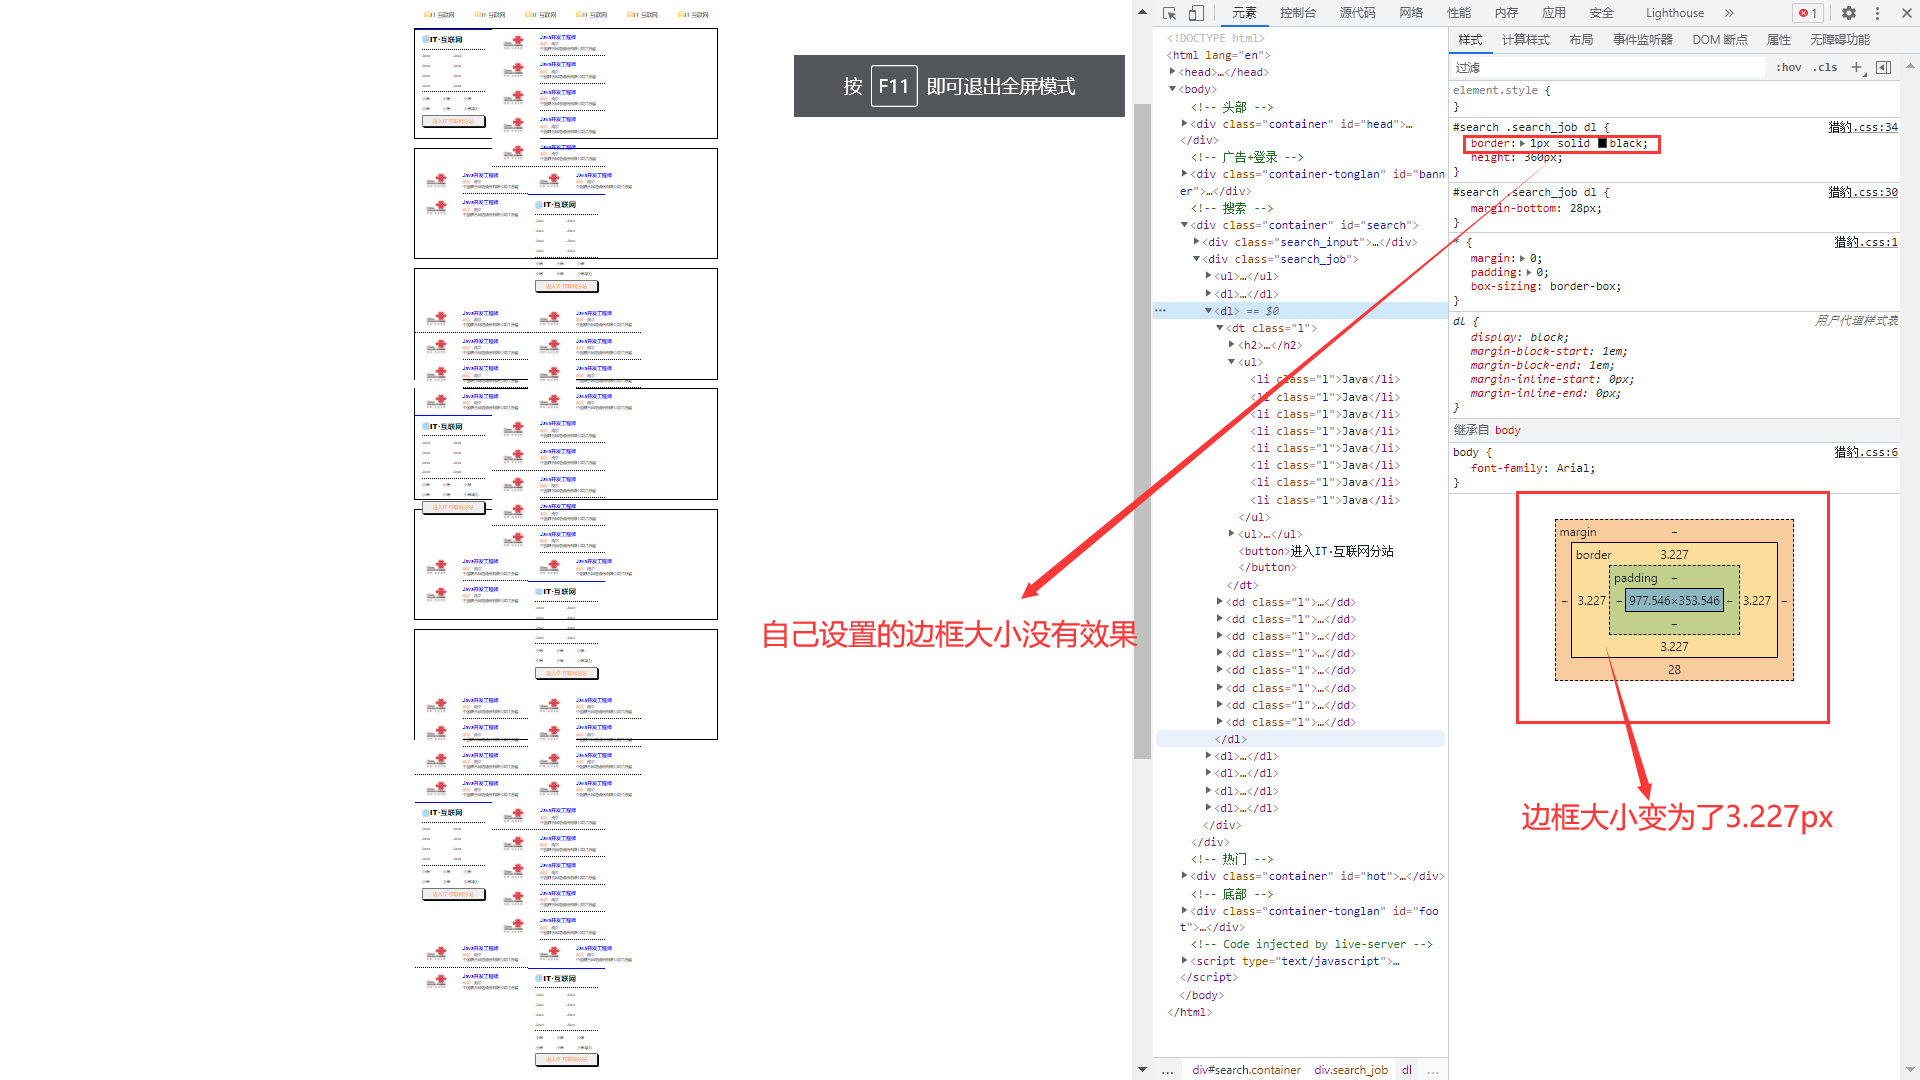Open the DevTools settings gear
This screenshot has height=1080, width=1920.
(x=1848, y=13)
